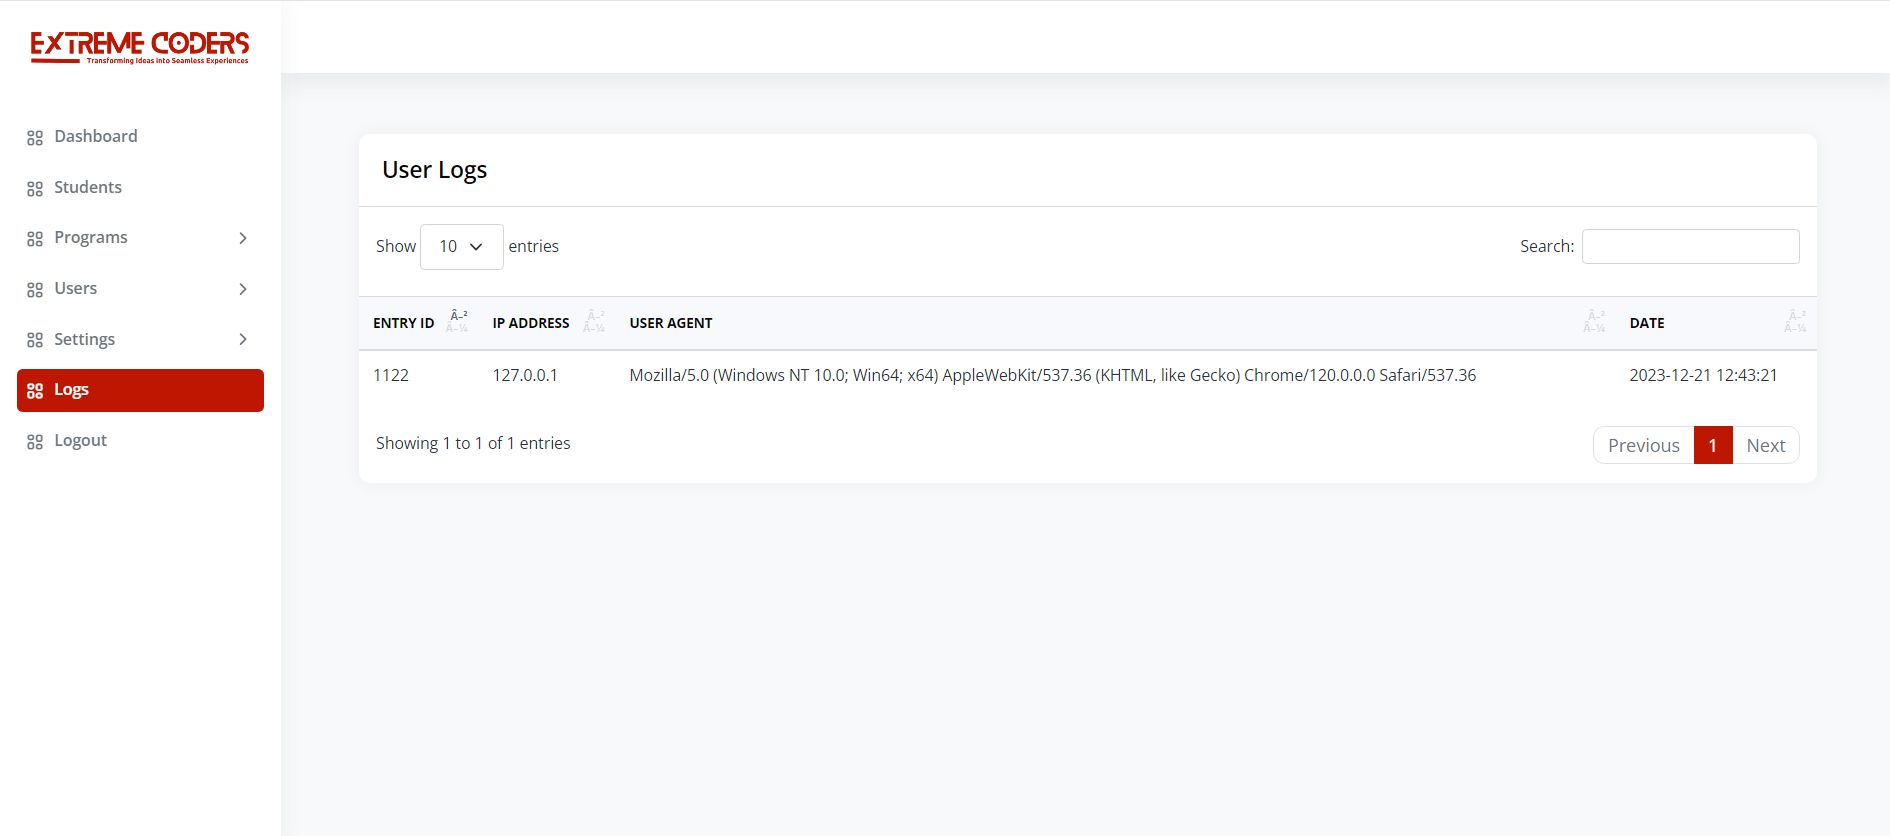Sort table by Entry ID sort icon
1890x836 pixels.
(x=458, y=322)
